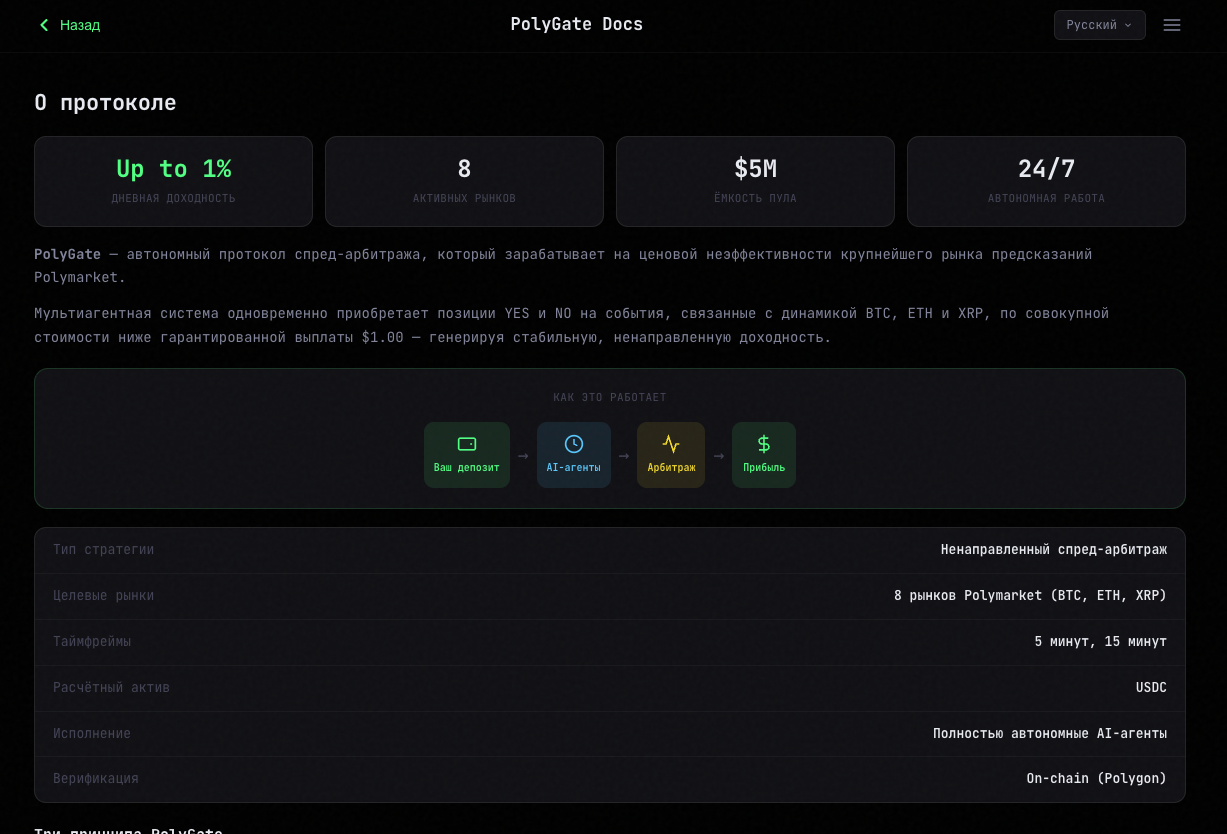Click the О протоколе heading
1227x834 pixels.
click(x=105, y=103)
